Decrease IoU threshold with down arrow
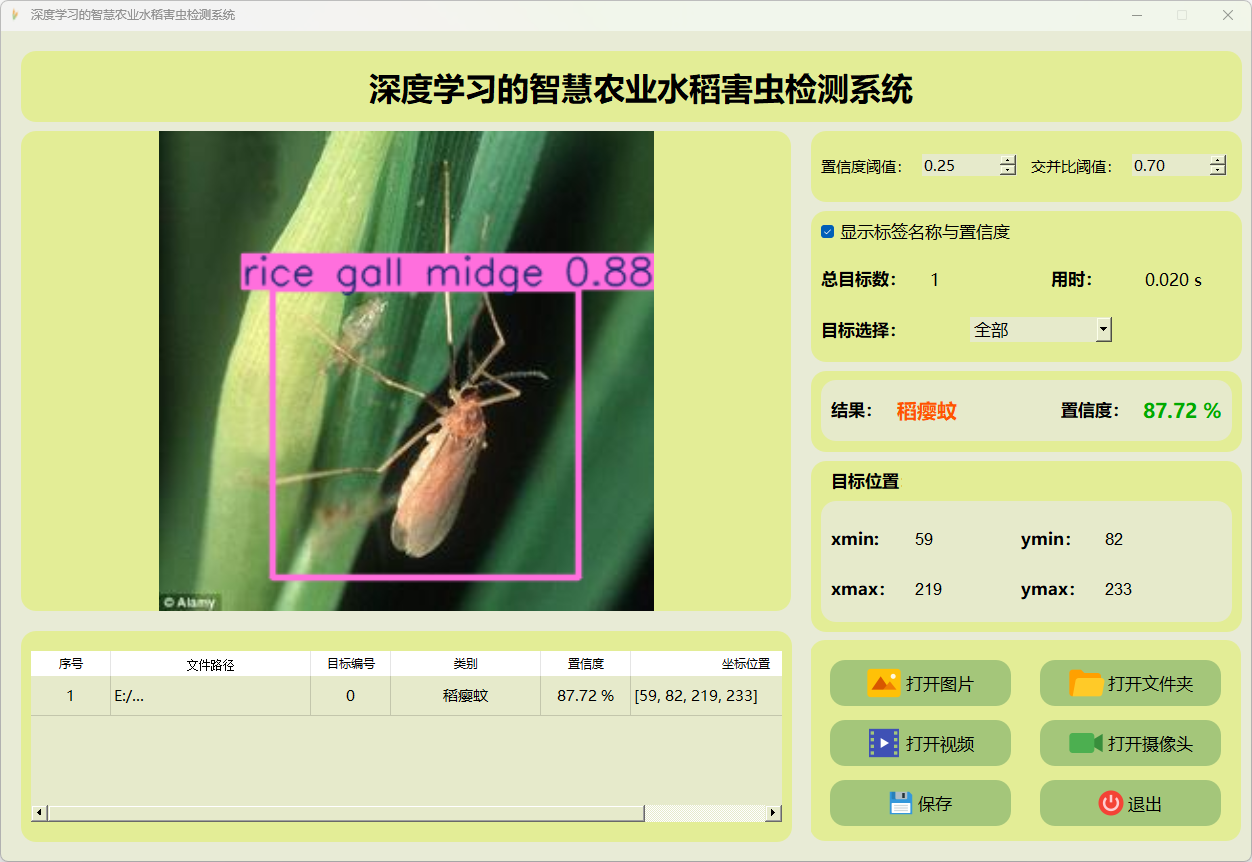Image resolution: width=1252 pixels, height=862 pixels. [1217, 171]
